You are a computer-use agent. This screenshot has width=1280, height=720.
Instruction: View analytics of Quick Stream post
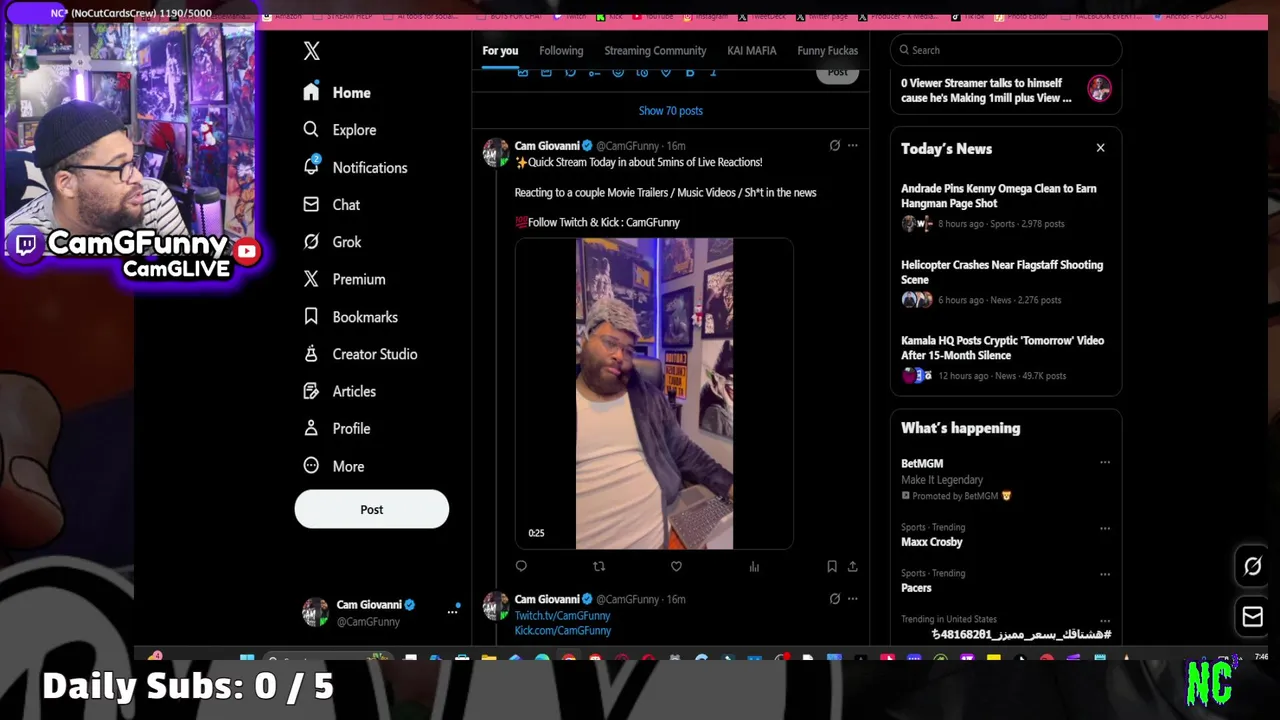coord(754,567)
